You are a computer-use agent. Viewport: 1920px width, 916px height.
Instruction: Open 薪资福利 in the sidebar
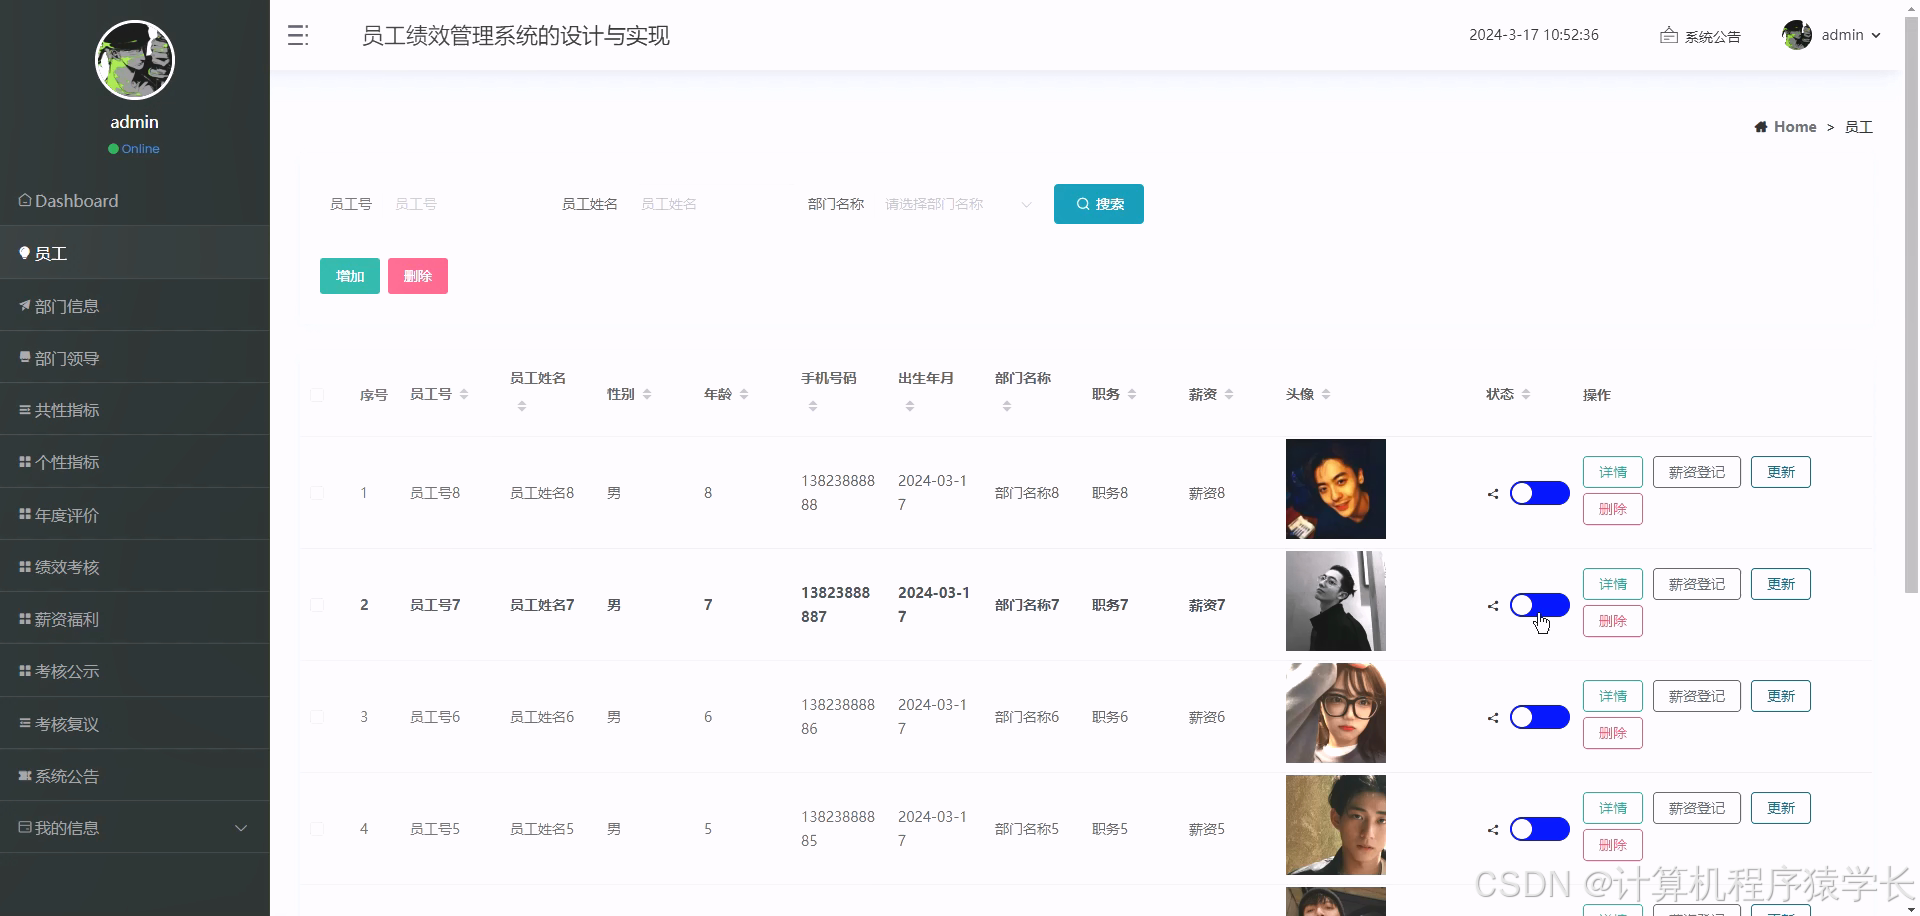point(135,619)
